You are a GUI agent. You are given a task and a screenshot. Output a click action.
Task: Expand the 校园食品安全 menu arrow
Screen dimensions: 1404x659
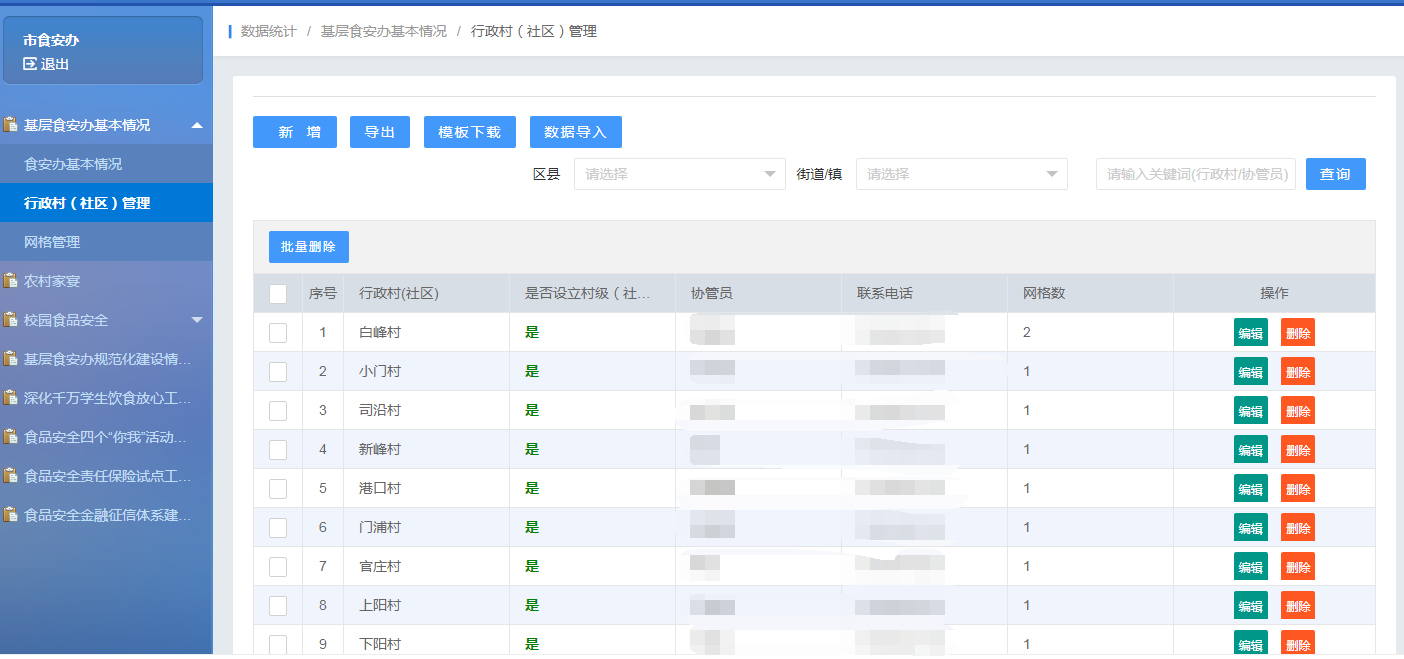[197, 320]
